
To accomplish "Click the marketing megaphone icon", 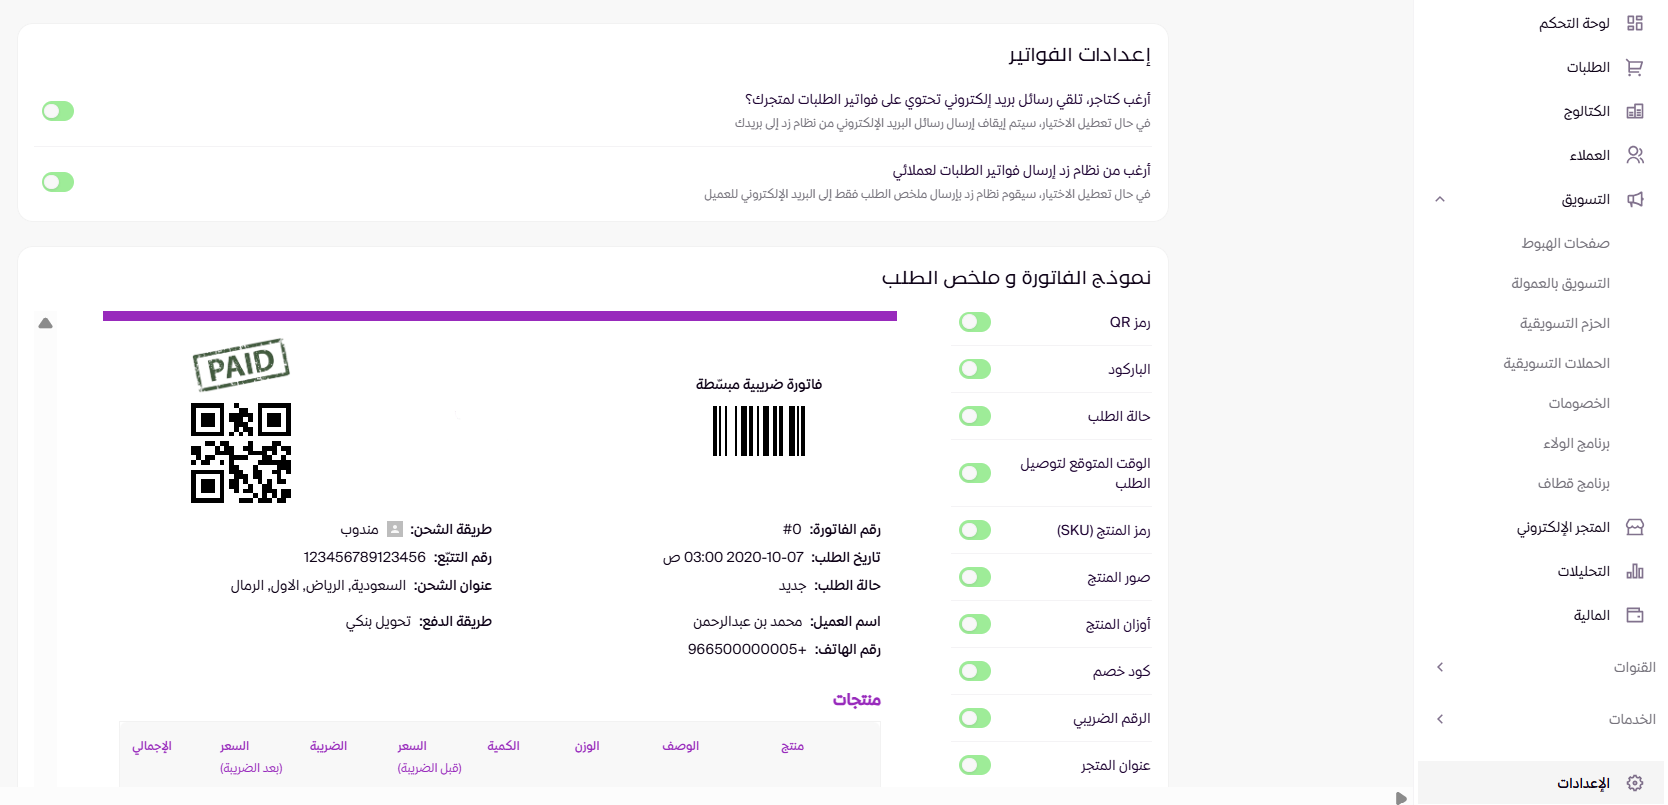I will point(1635,199).
